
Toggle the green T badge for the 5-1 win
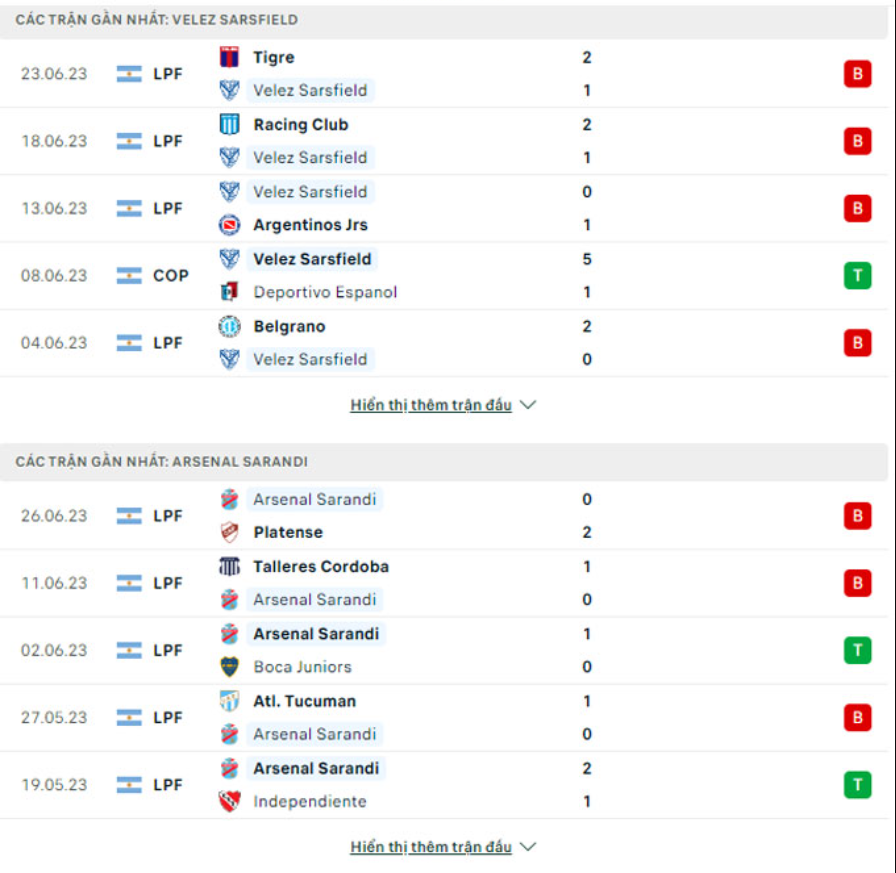click(857, 275)
